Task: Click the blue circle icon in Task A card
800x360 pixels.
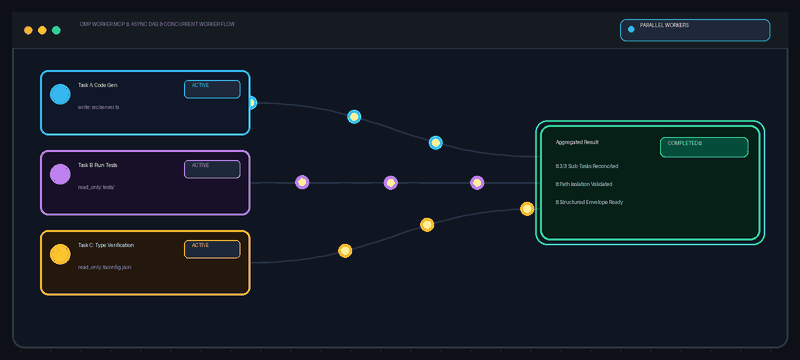Action: tap(60, 94)
